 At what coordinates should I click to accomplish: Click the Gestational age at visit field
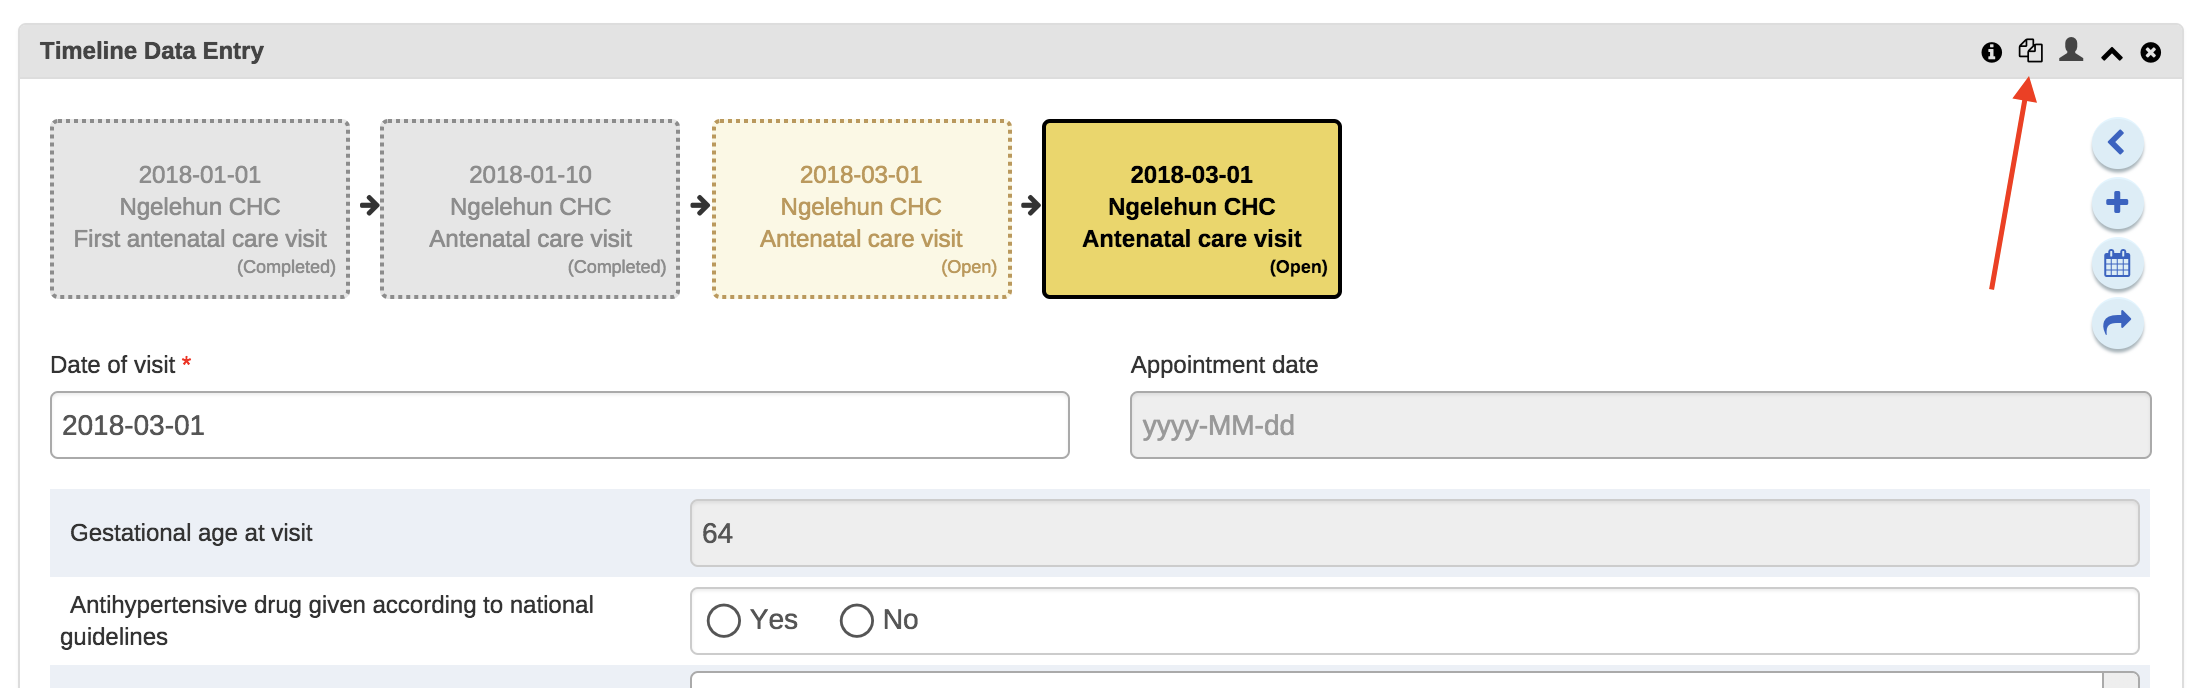point(1414,533)
